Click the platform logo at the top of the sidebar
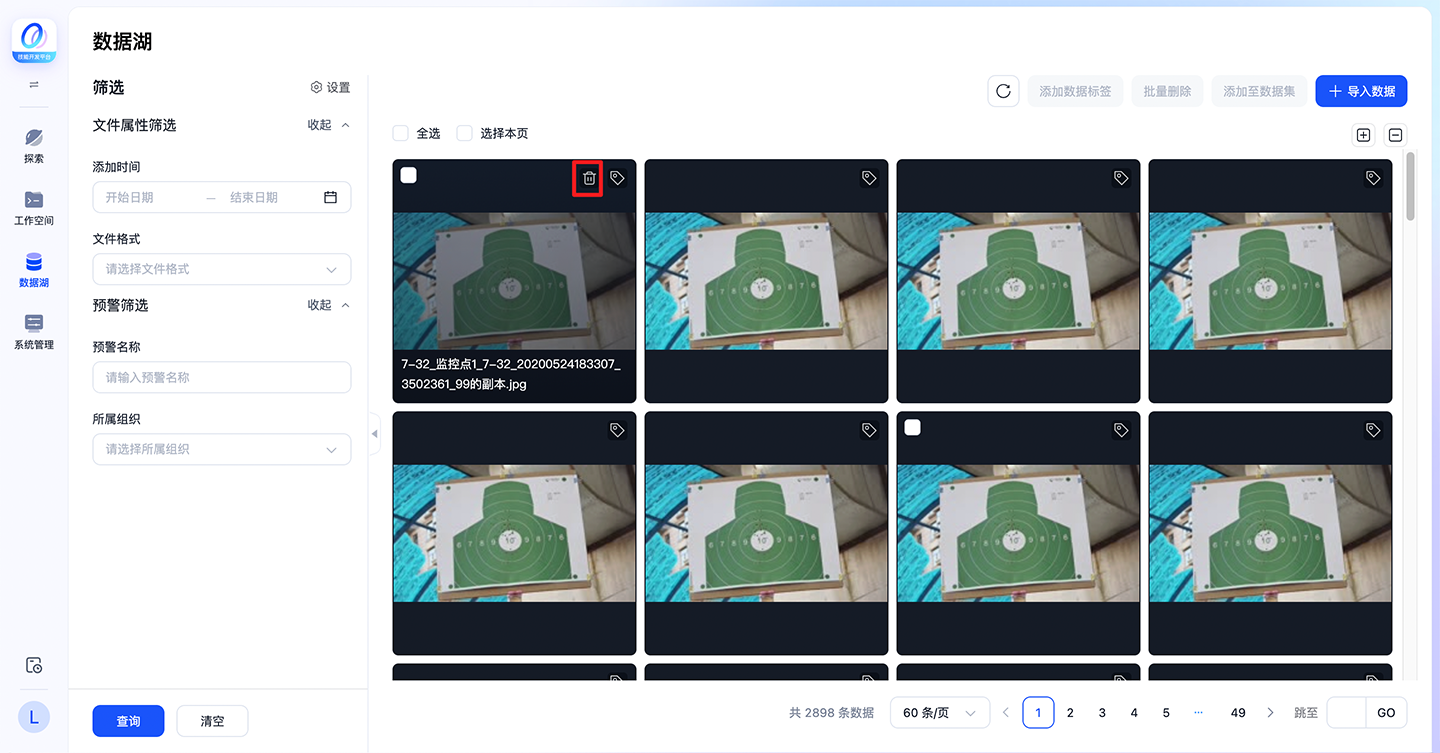 (x=34, y=41)
